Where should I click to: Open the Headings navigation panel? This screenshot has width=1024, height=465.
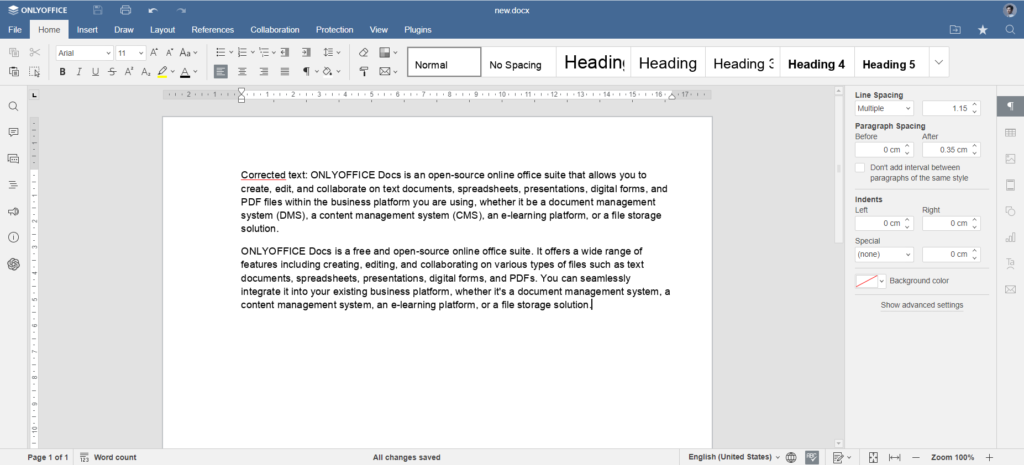point(13,185)
